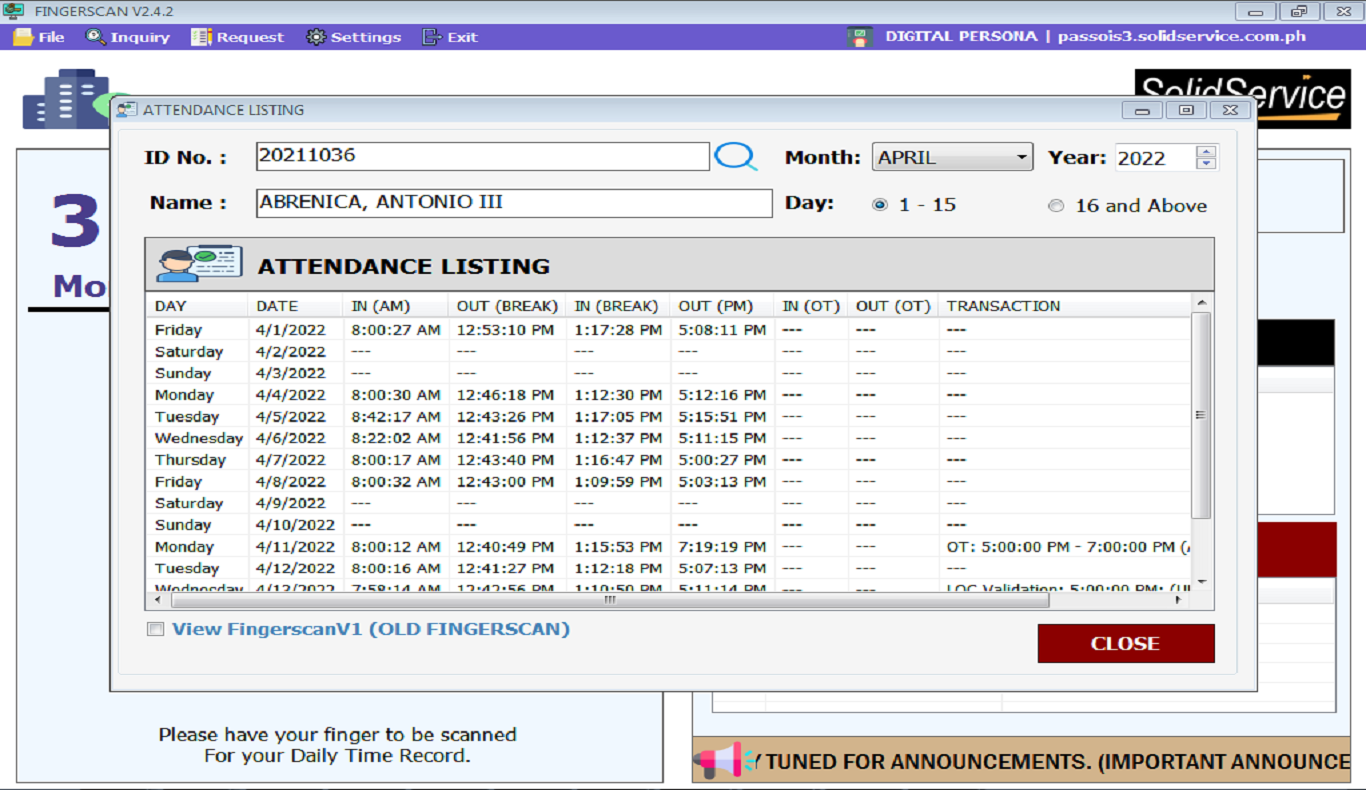
Task: Open the Settings menu
Action: [x=353, y=37]
